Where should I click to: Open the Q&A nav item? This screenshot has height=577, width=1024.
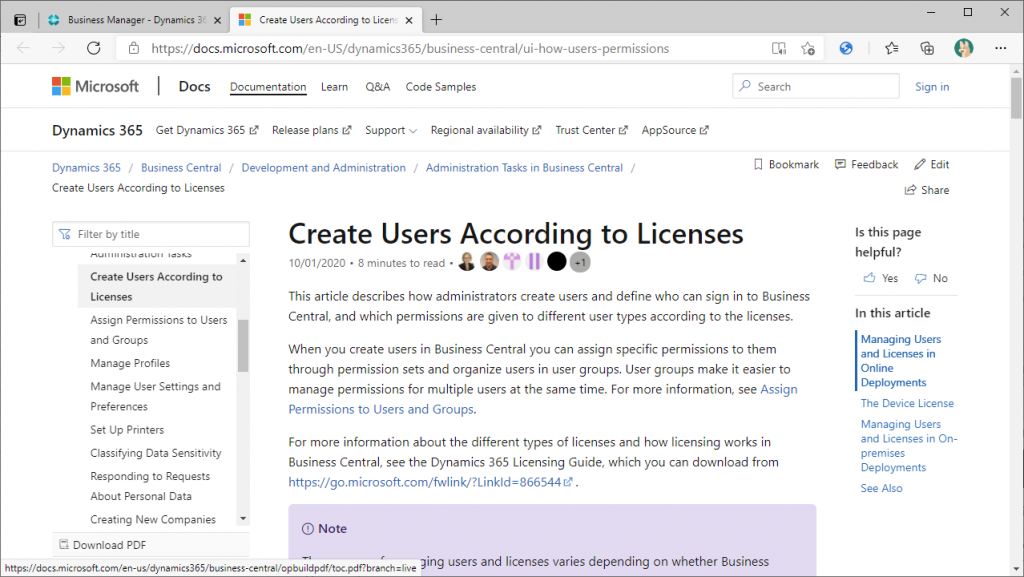click(377, 87)
